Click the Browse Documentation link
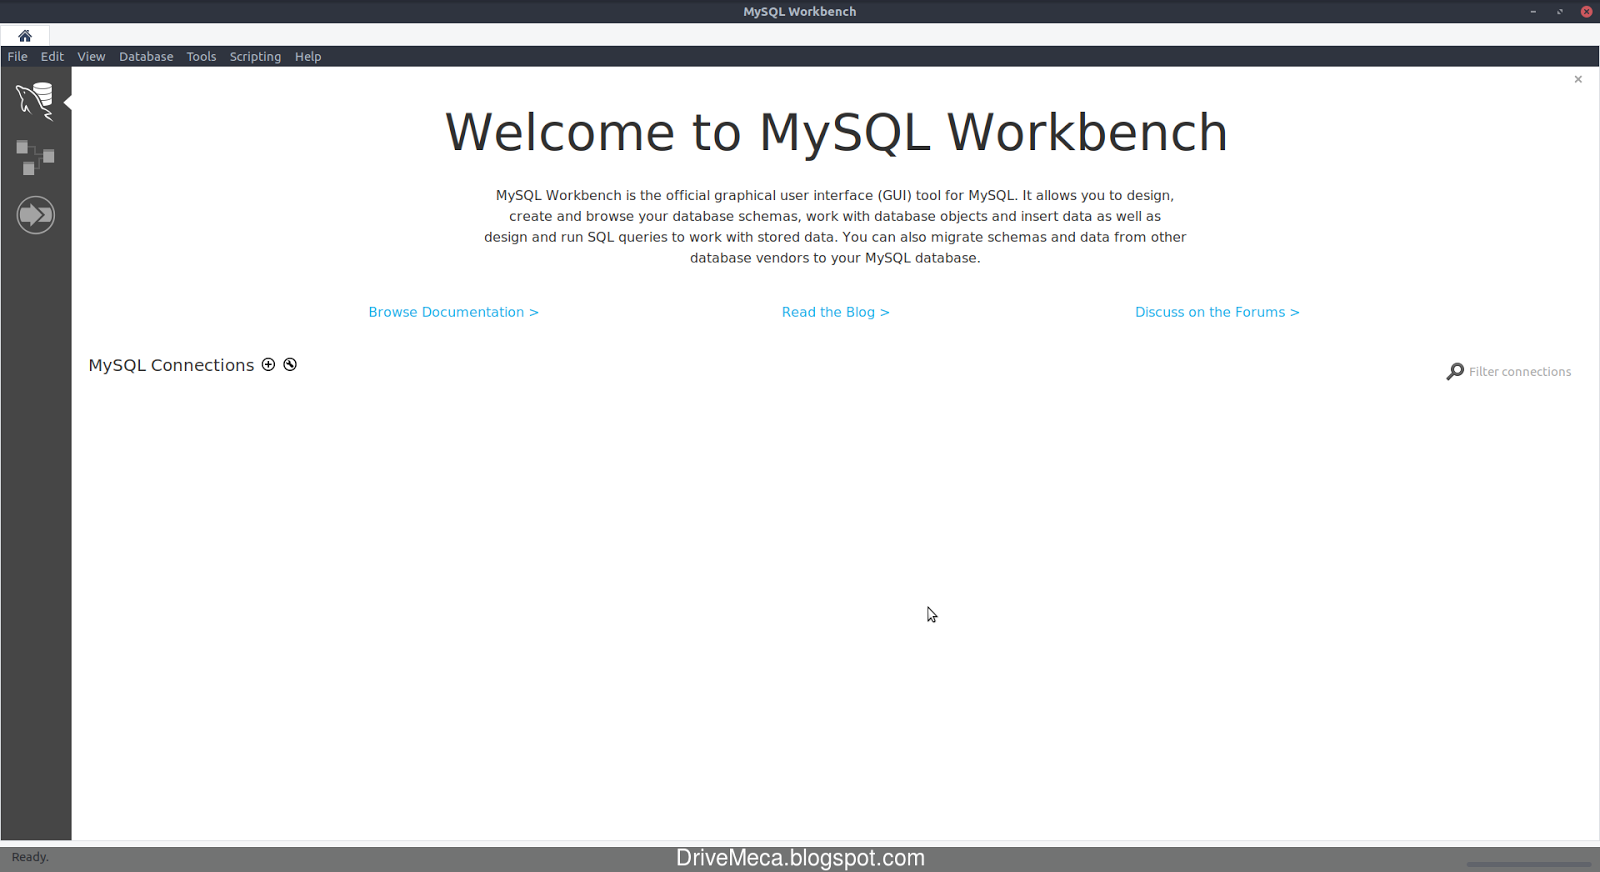This screenshot has height=872, width=1600. 453,312
